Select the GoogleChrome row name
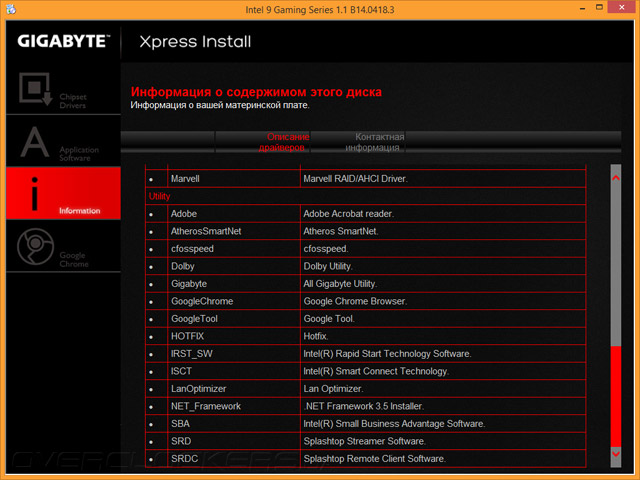Viewport: 640px width, 480px height. click(202, 302)
